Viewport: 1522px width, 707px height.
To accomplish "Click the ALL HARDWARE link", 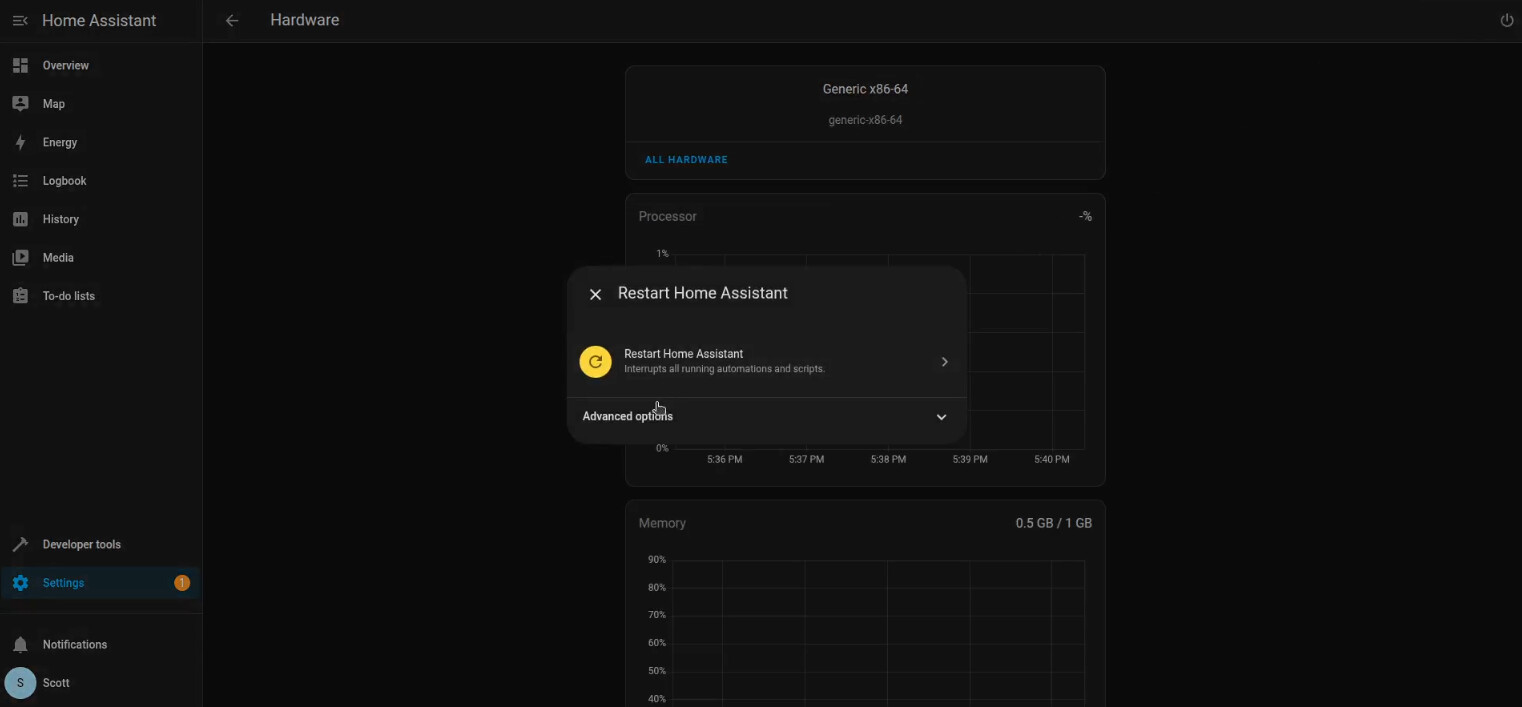I will point(686,160).
